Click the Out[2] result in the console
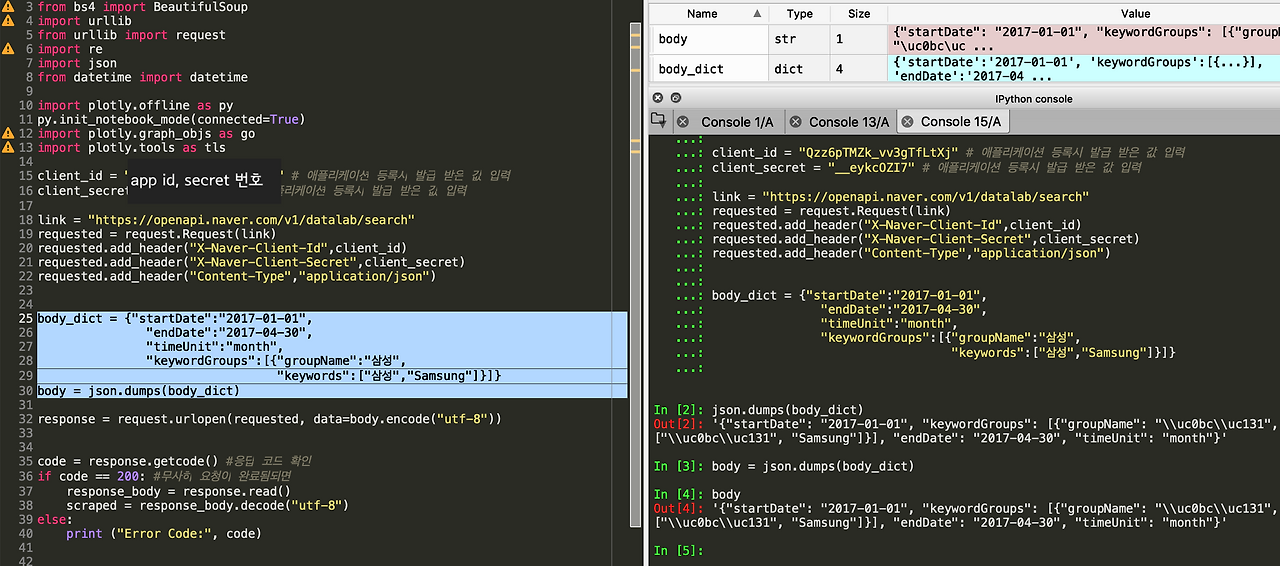Viewport: 1280px width, 566px height. (x=966, y=431)
